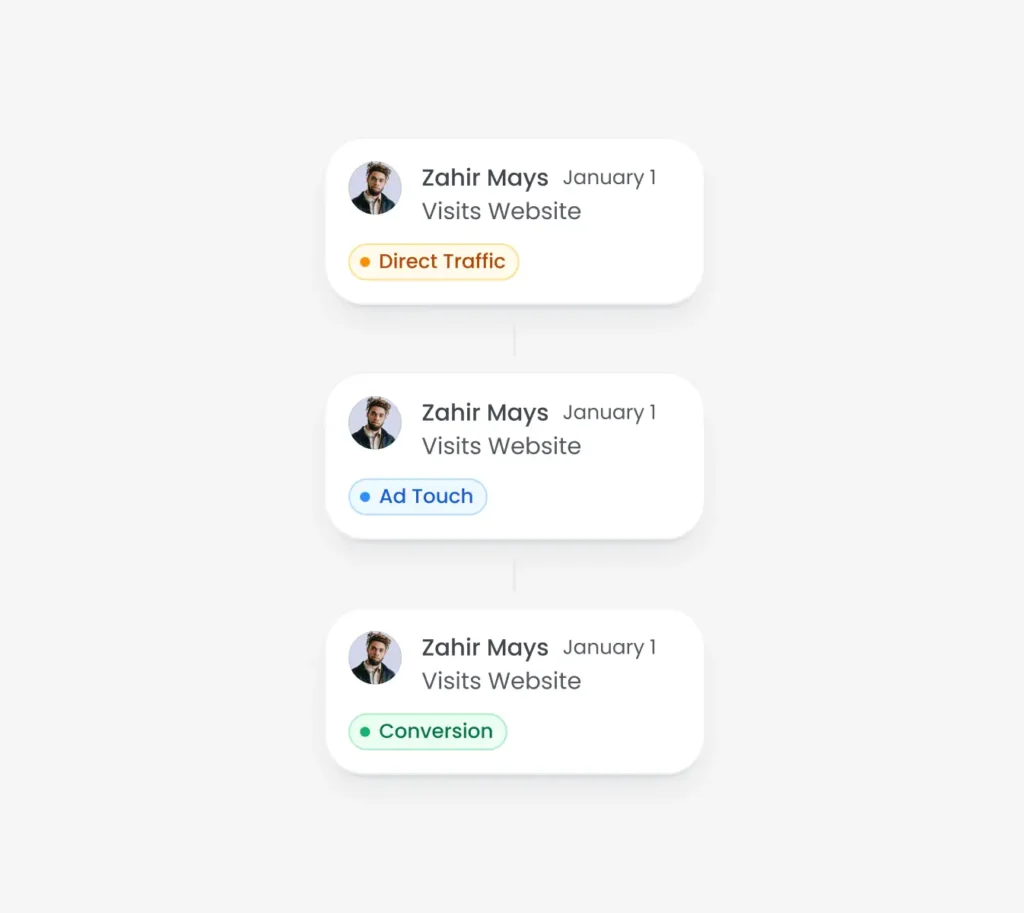This screenshot has width=1024, height=913.
Task: Click connector line between Ad Touch and Conversion cards
Action: tap(515, 575)
